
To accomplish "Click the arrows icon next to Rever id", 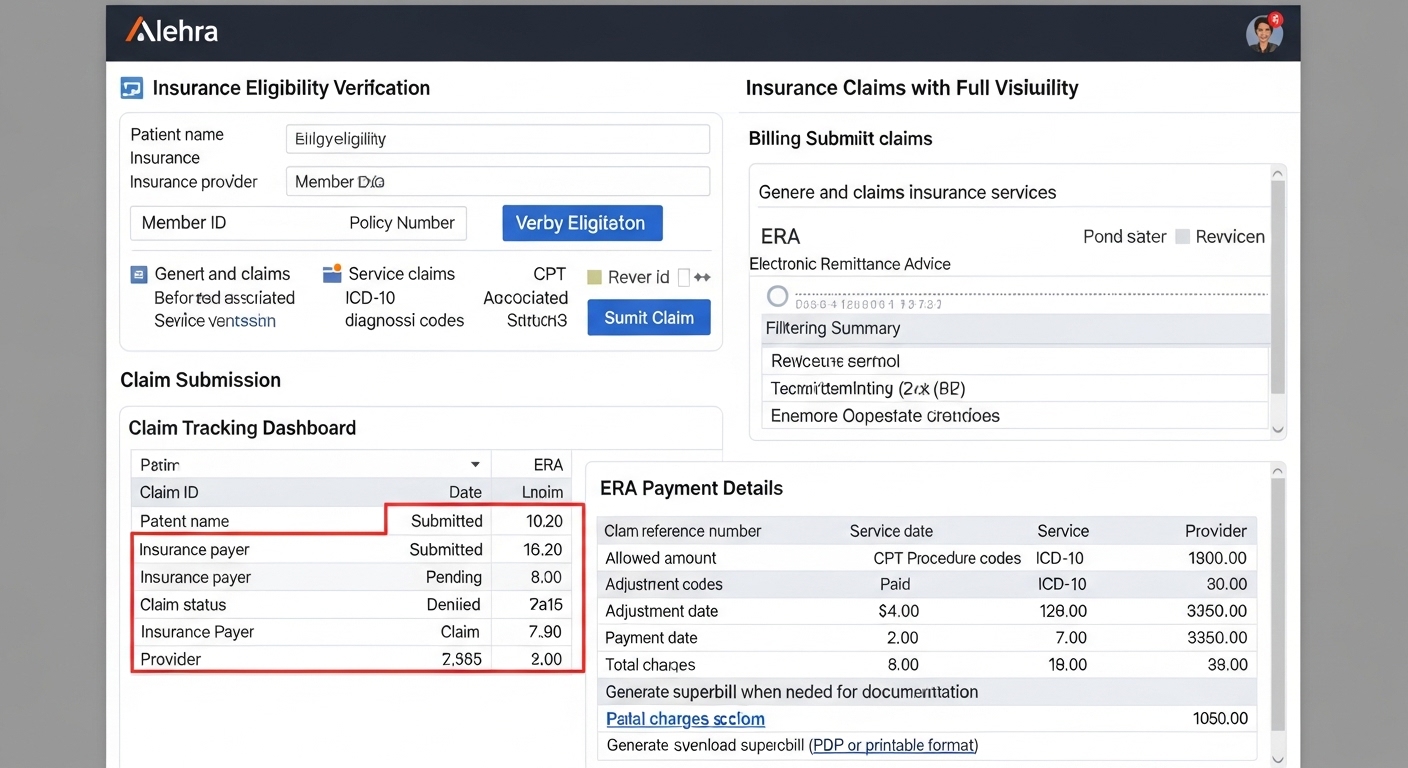I will click(701, 277).
